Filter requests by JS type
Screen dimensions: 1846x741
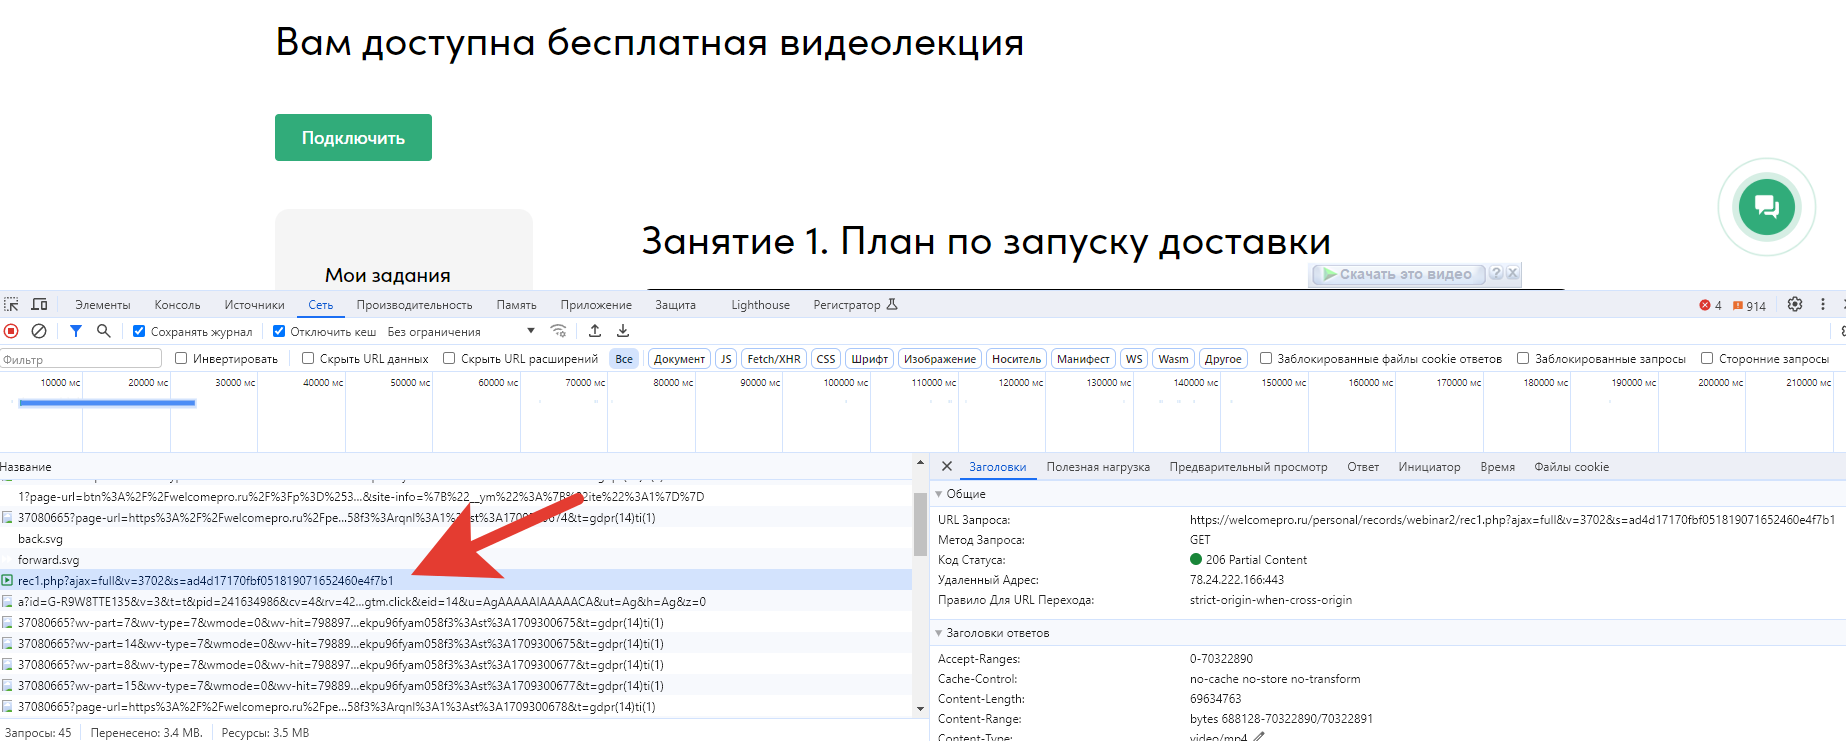click(726, 359)
